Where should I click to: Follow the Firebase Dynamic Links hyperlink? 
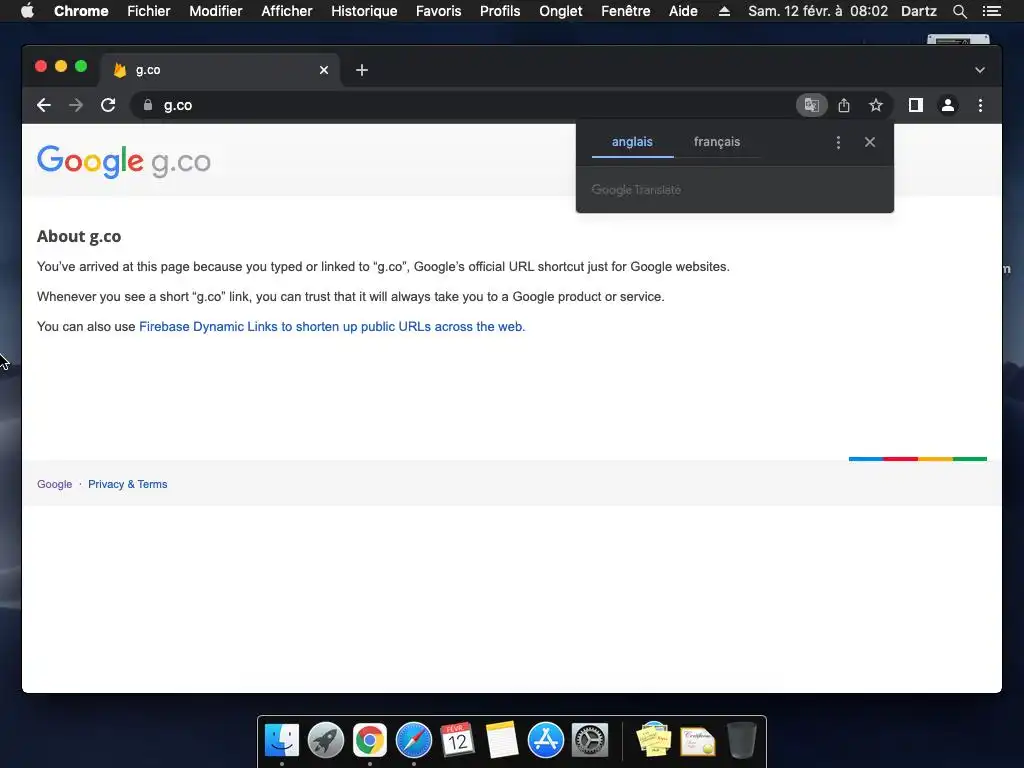[x=332, y=327]
